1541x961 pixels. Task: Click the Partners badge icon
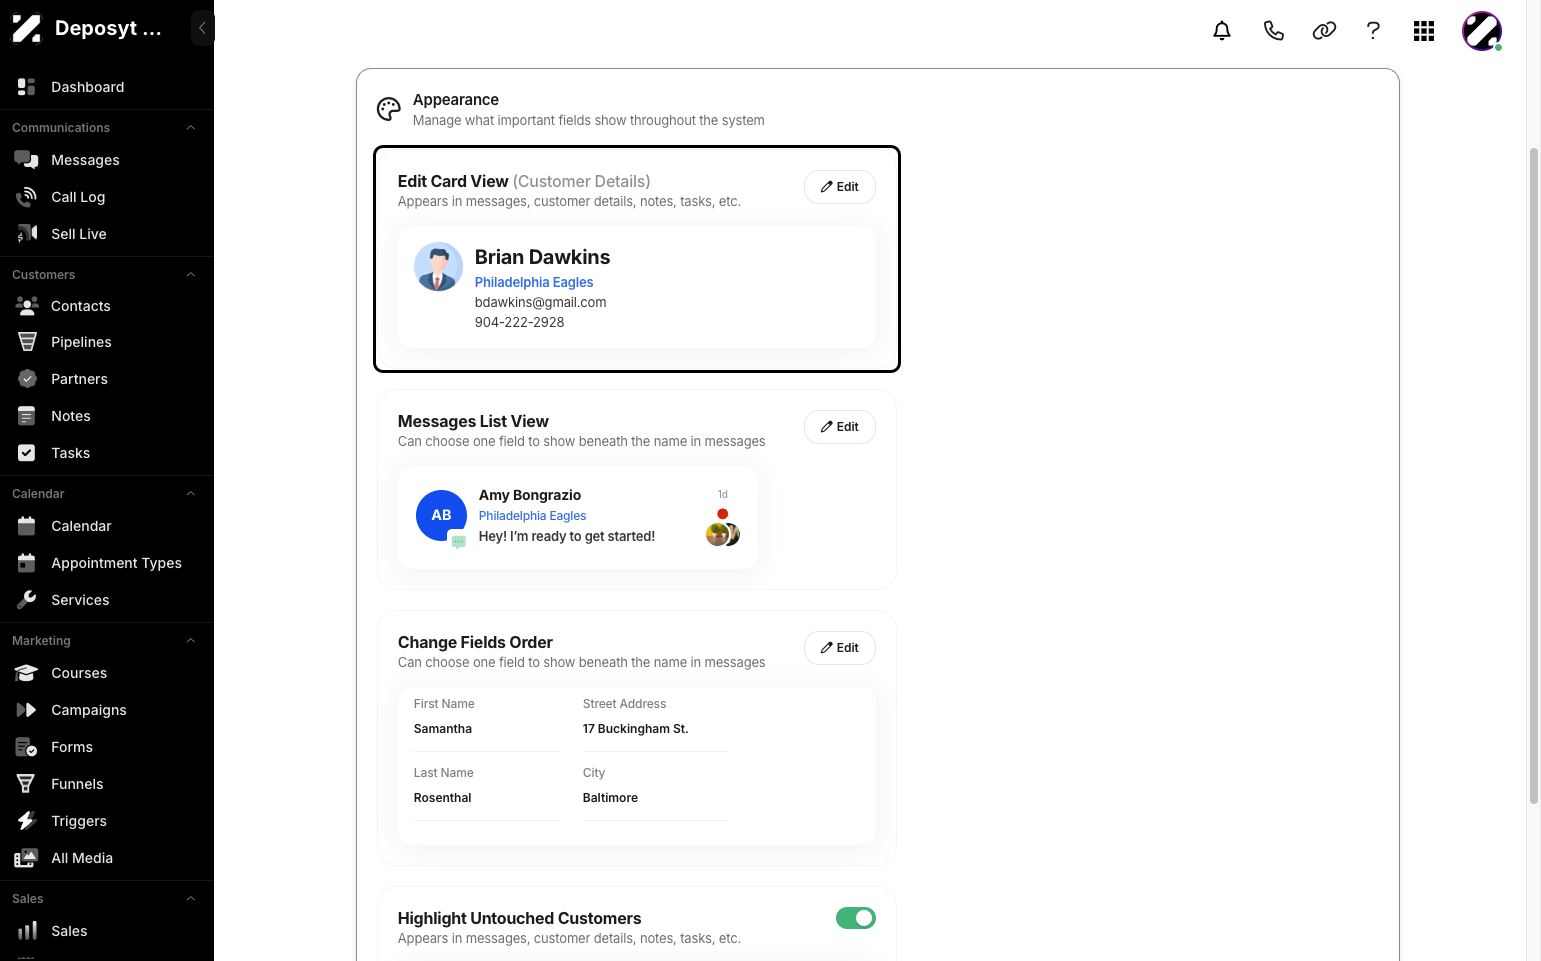(27, 379)
